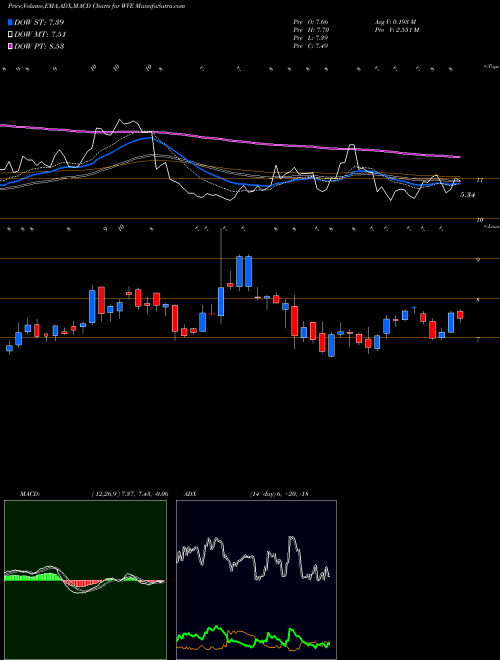500x660 pixels.
Task: Click the 5.34 value label on chart
Action: 467,195
